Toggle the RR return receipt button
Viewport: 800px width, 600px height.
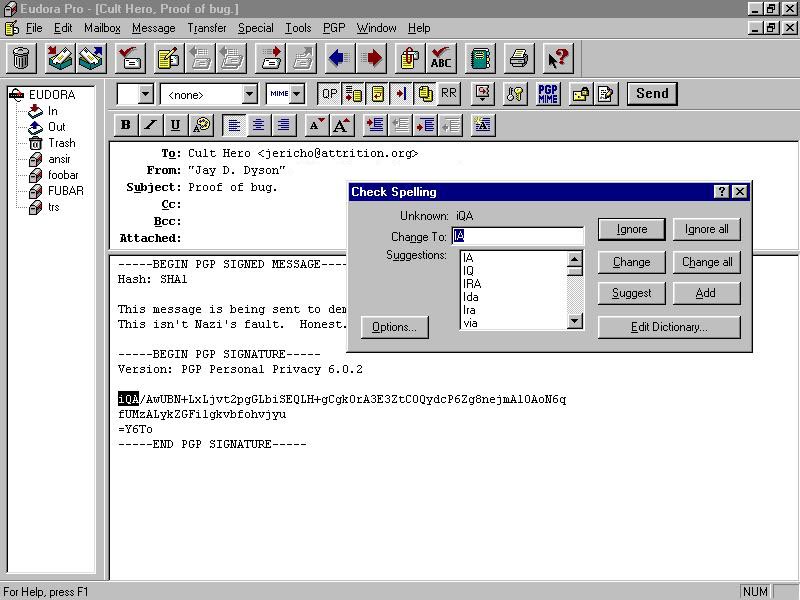[x=449, y=94]
